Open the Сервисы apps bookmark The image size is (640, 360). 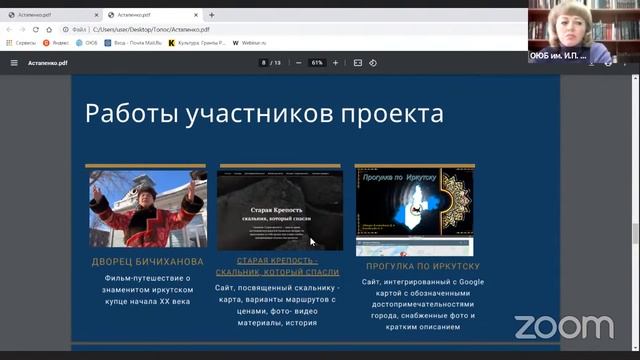[21, 43]
